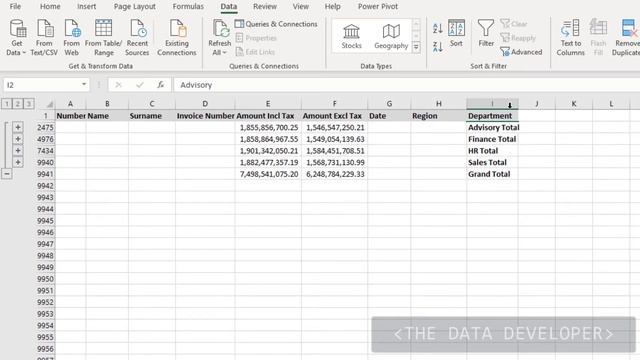Click the Grand Total cell
The height and width of the screenshot is (360, 640).
(x=492, y=174)
